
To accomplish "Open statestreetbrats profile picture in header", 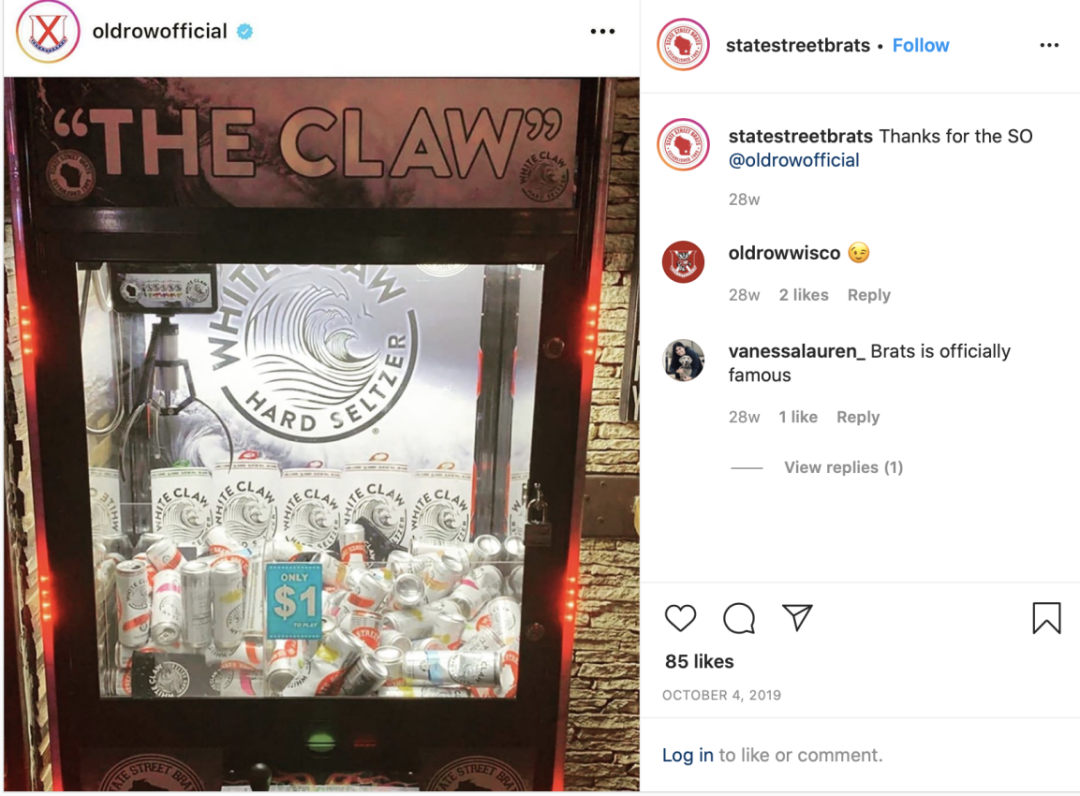I will point(683,45).
